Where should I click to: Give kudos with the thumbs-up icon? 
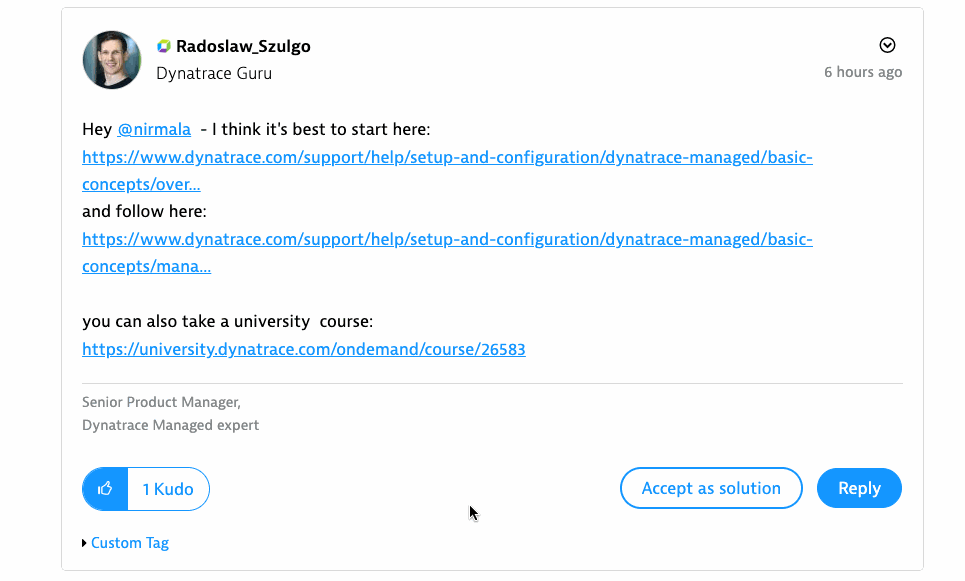(x=105, y=489)
